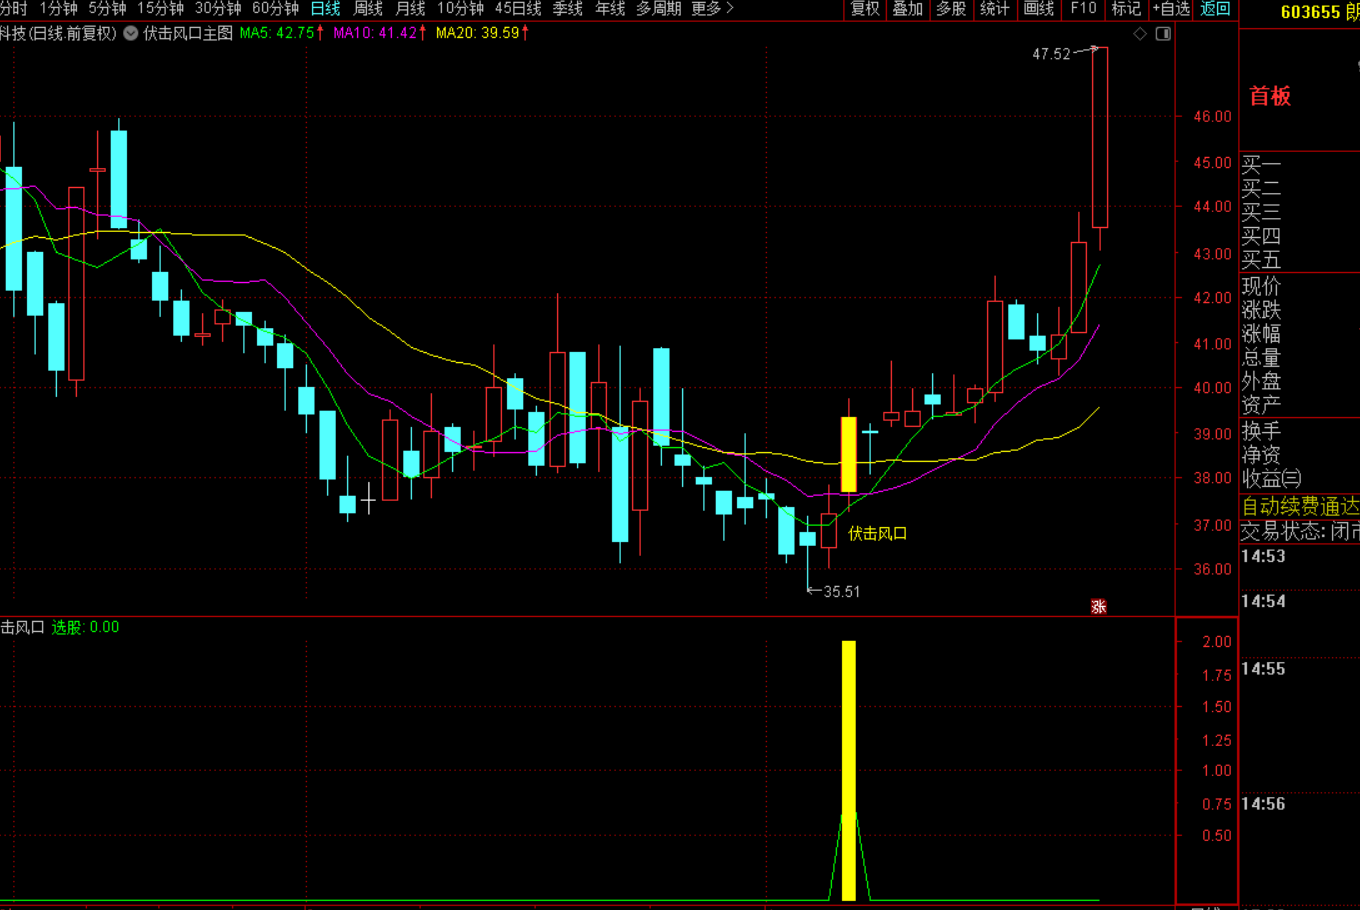1360x910 pixels.
Task: Click the 选股: 0.00 indicator value
Action: 85,627
